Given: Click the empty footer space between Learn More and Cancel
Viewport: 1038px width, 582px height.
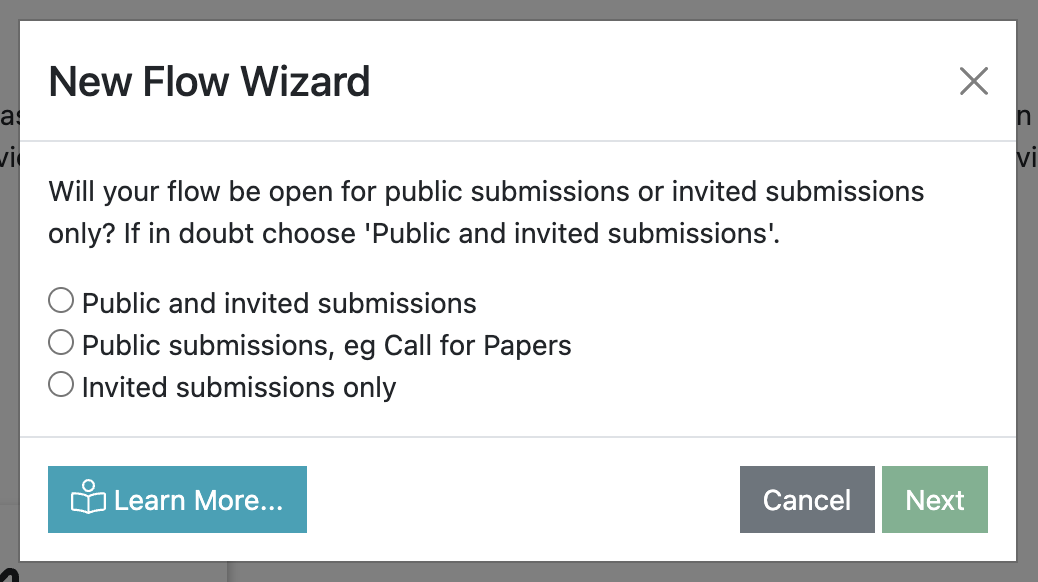Looking at the screenshot, I should tap(520, 500).
